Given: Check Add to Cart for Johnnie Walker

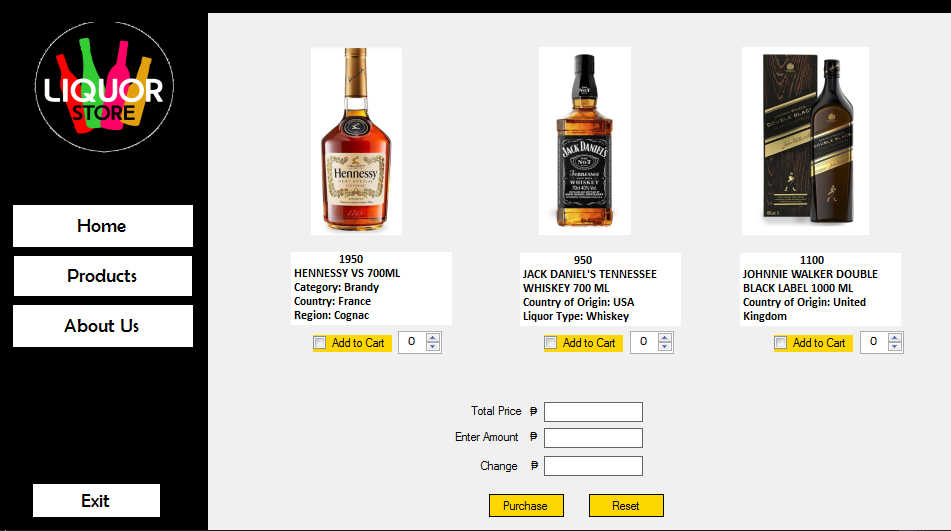Looking at the screenshot, I should click(781, 343).
